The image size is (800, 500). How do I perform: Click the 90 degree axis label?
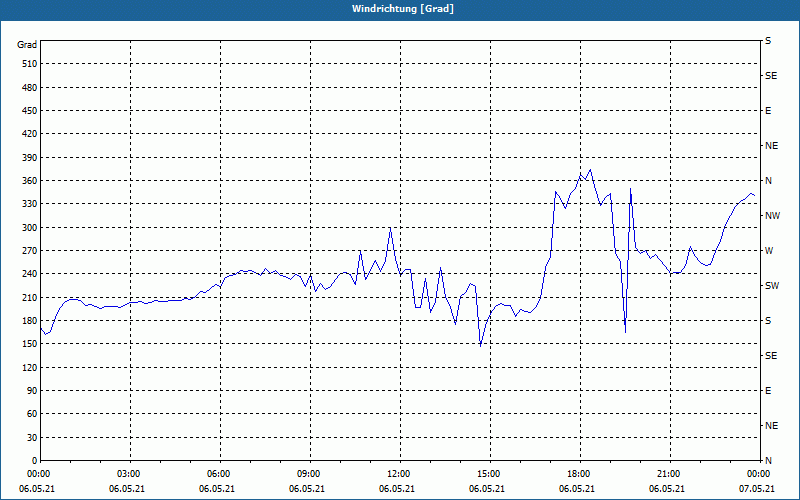coord(32,390)
